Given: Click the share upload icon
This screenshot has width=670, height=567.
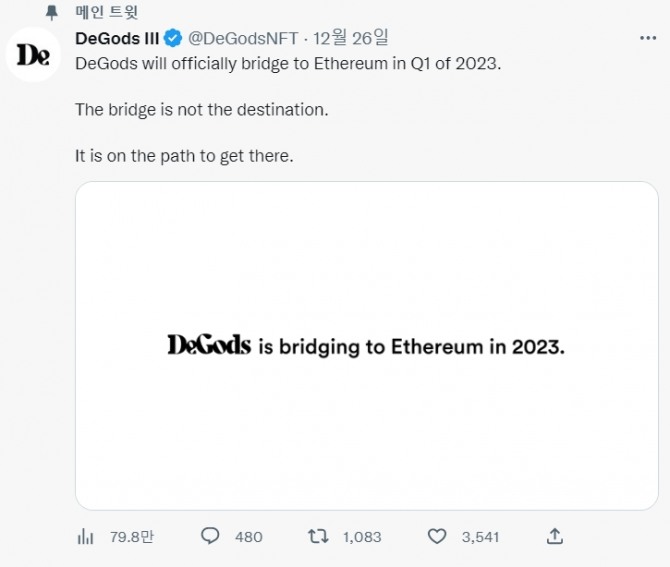Looking at the screenshot, I should (557, 537).
